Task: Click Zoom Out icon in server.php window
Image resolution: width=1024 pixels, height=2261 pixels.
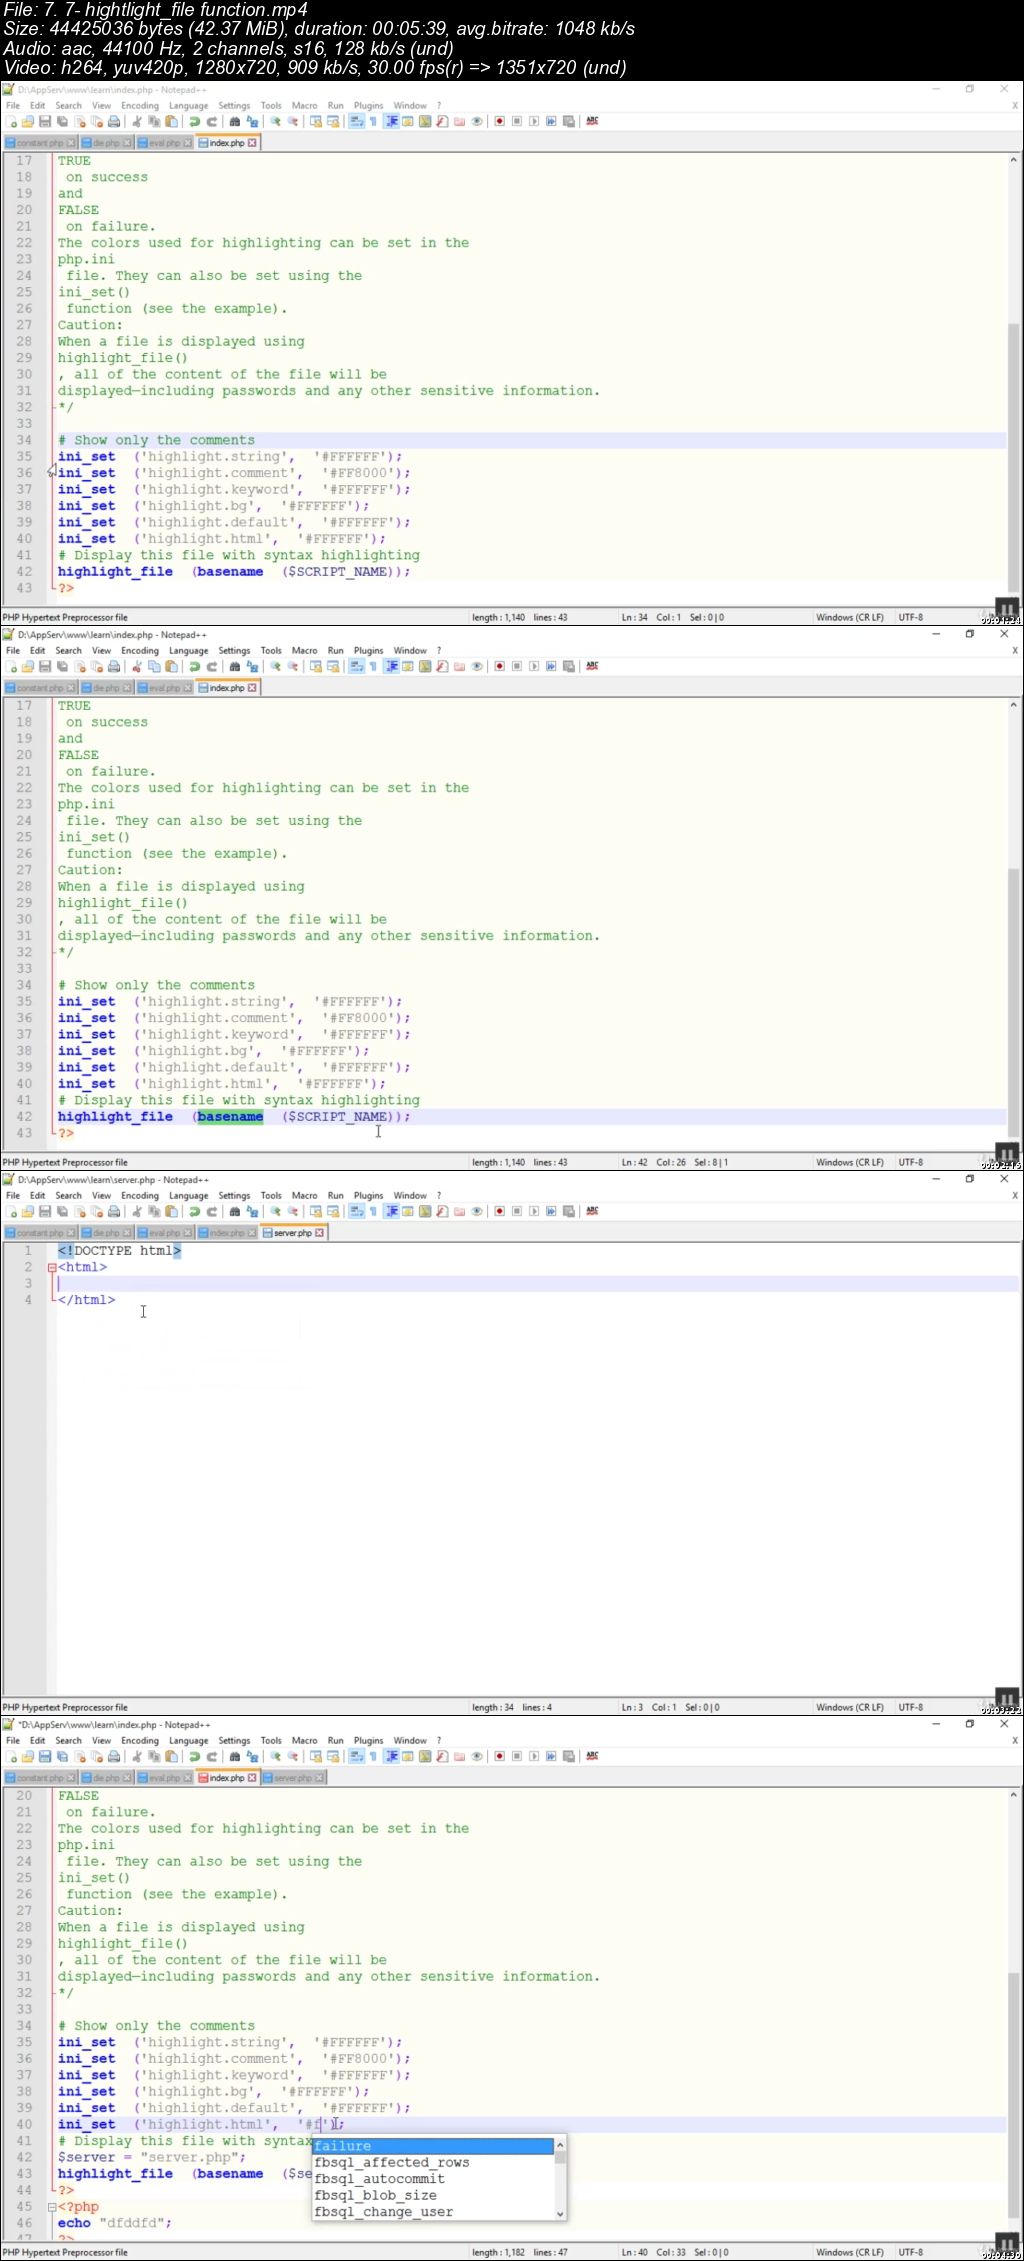Action: [293, 1211]
